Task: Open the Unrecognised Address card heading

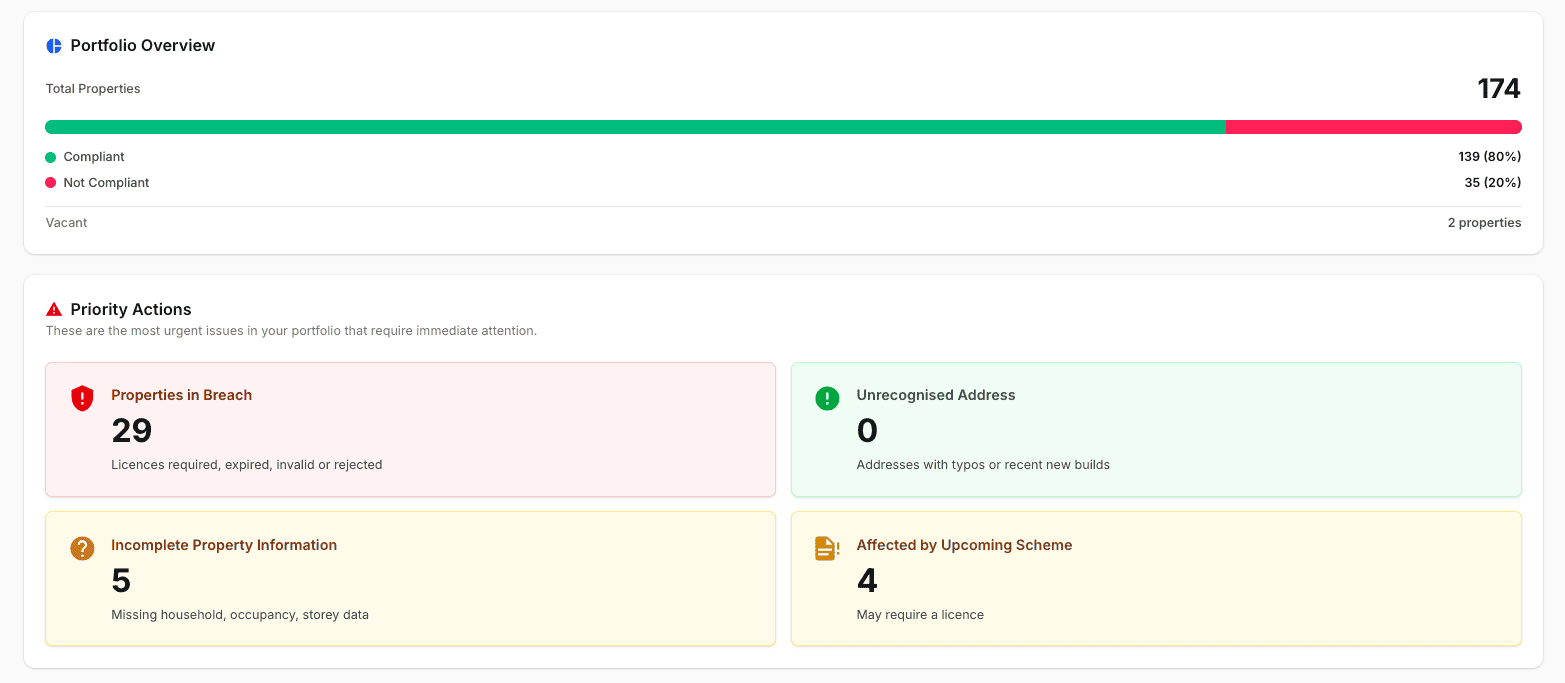Action: [936, 395]
